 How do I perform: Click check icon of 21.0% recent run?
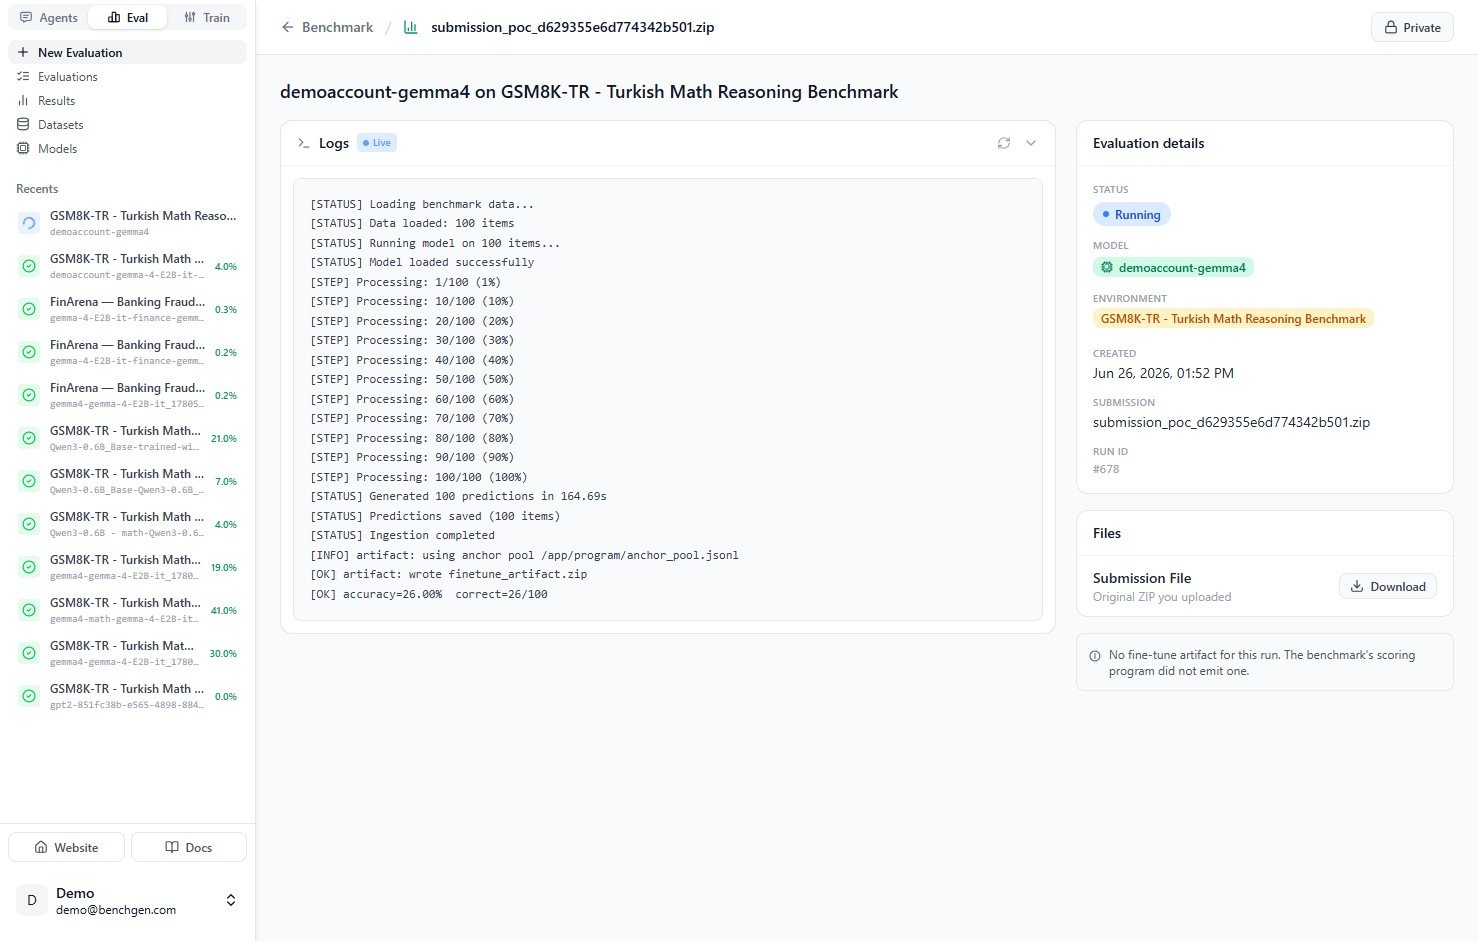point(29,438)
